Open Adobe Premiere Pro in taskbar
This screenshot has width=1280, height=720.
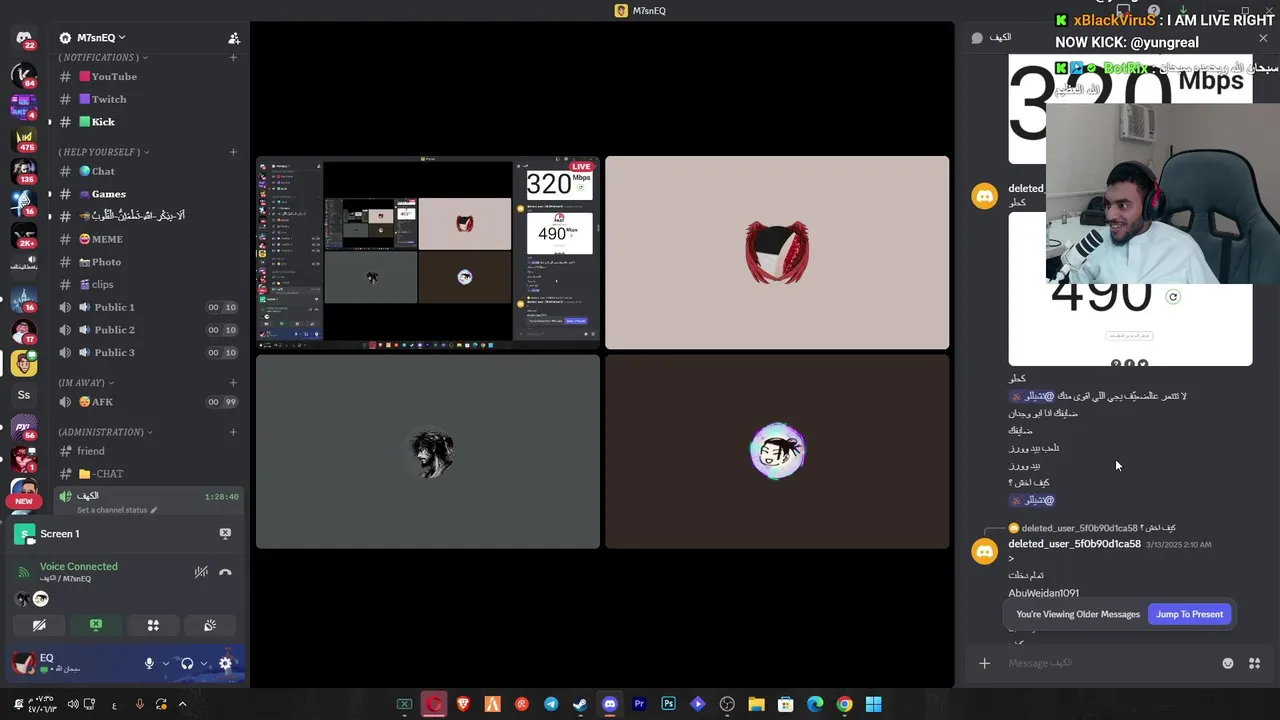point(639,704)
